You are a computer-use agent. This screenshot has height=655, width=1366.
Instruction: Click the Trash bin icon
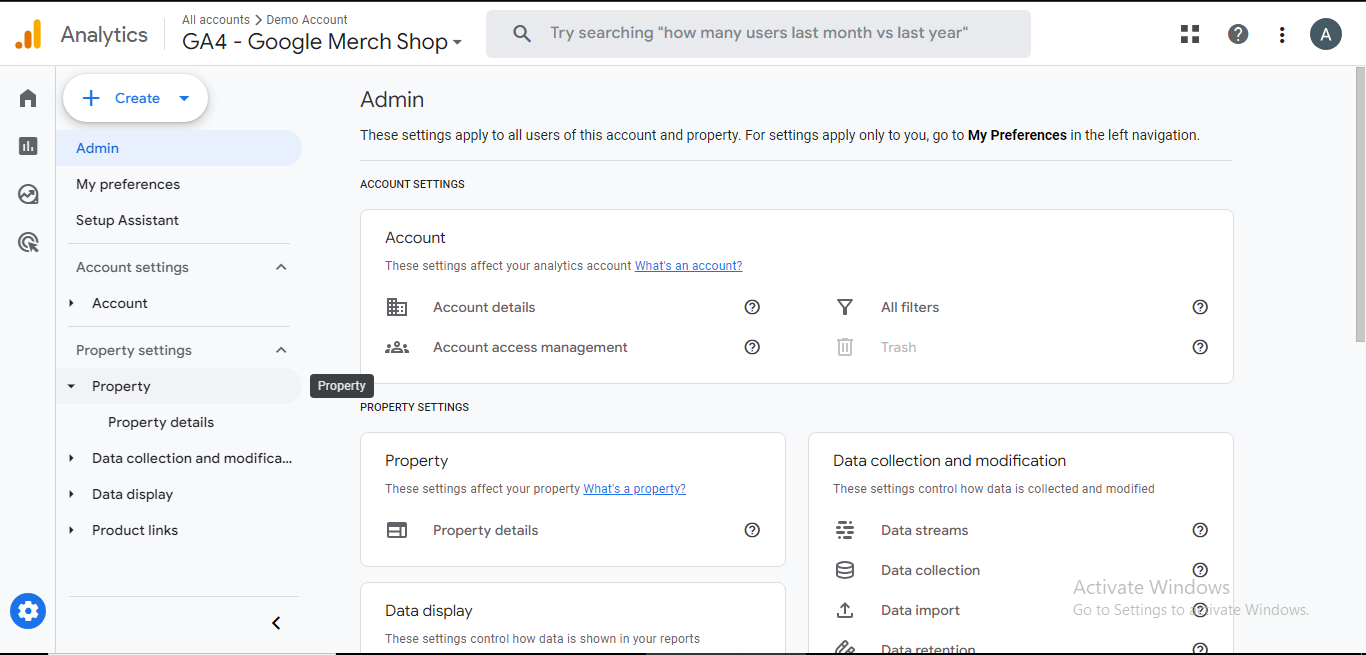point(845,347)
